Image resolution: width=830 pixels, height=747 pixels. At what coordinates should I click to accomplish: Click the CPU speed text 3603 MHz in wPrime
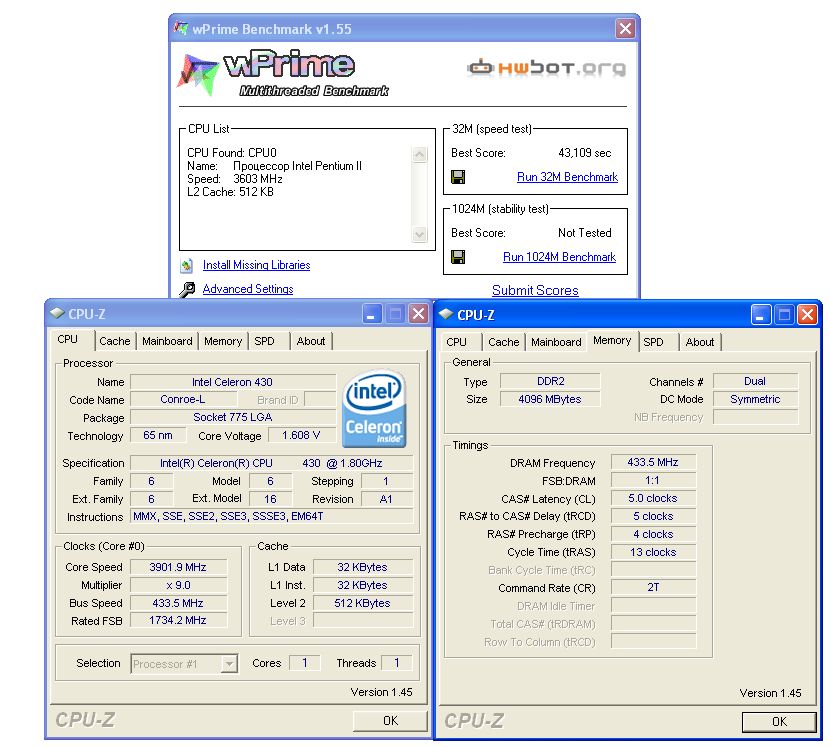click(x=258, y=179)
